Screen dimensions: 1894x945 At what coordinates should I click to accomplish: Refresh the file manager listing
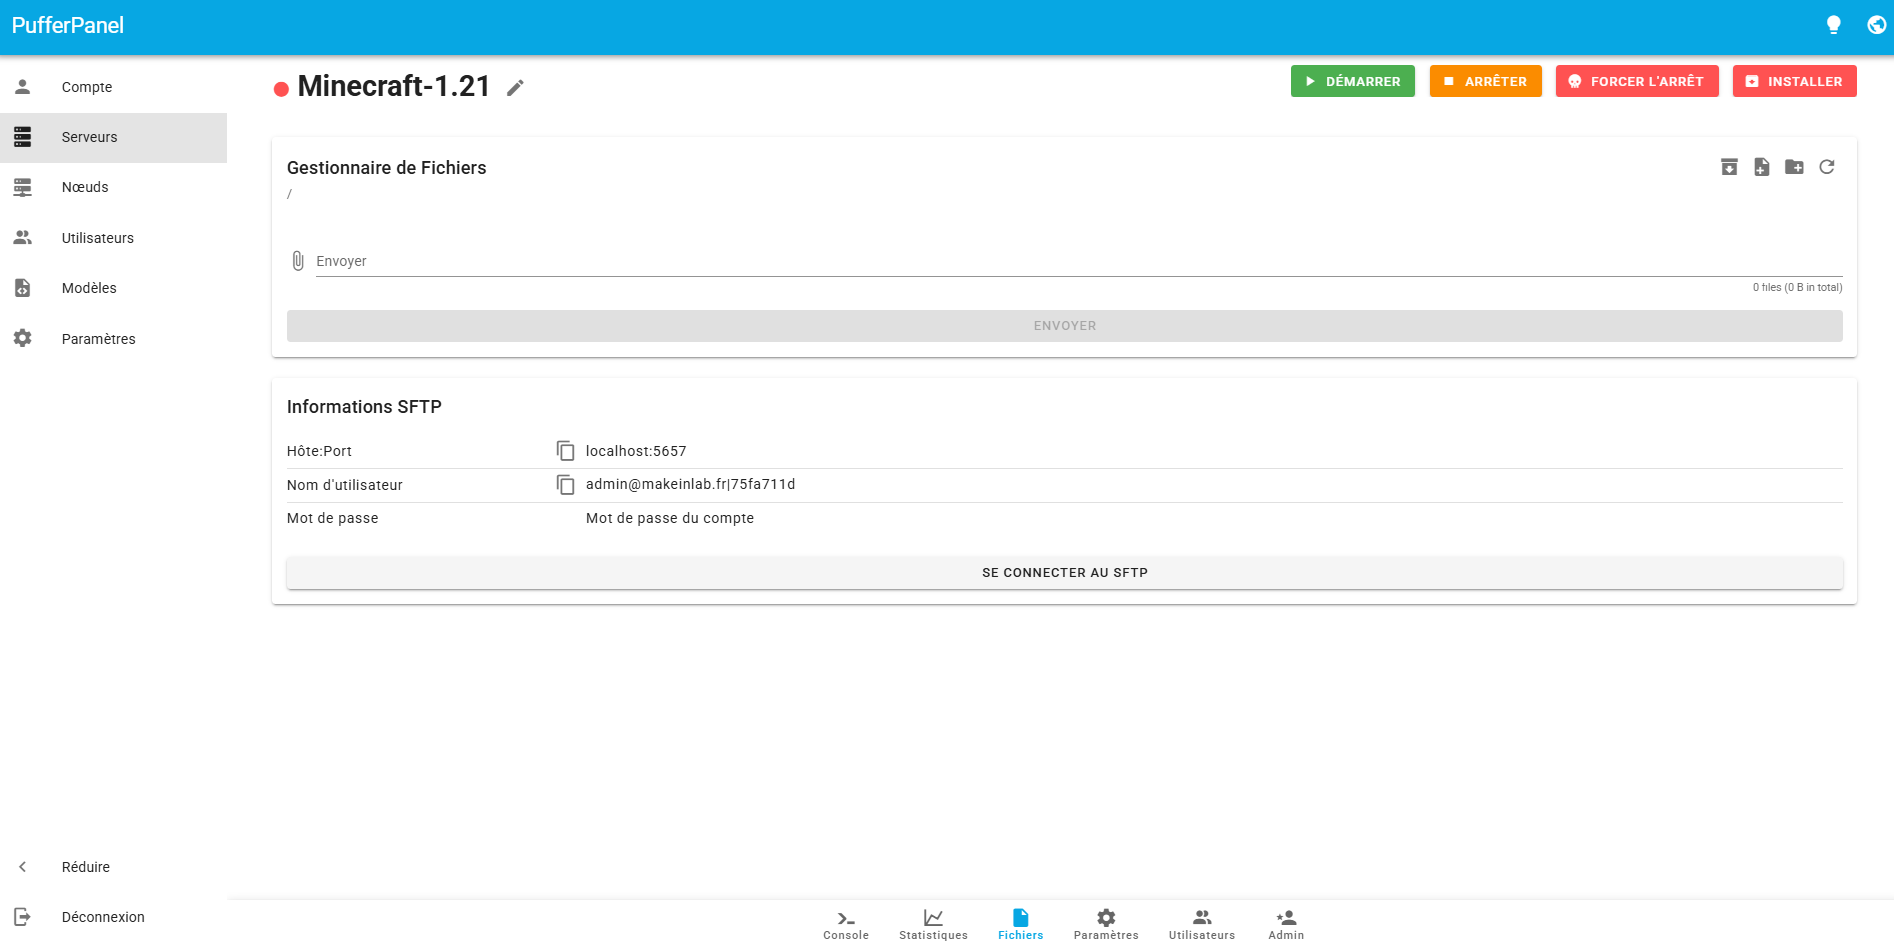click(1827, 167)
